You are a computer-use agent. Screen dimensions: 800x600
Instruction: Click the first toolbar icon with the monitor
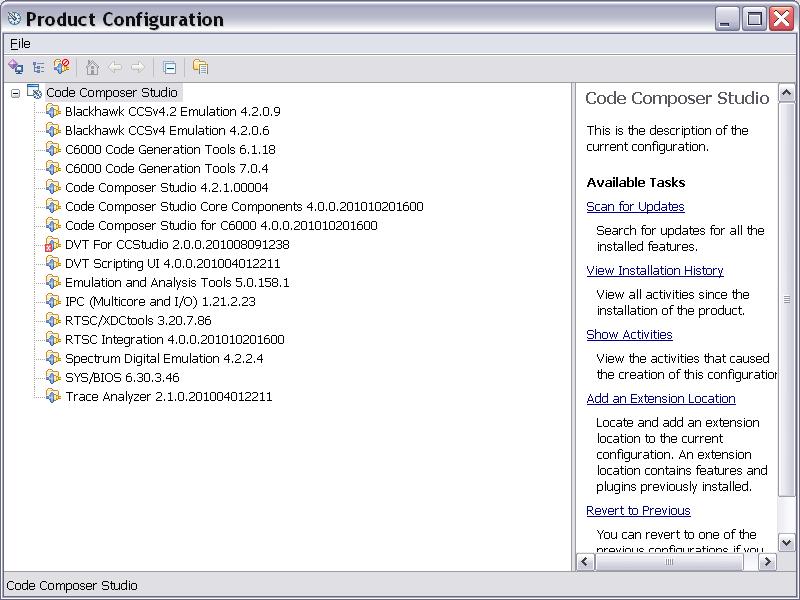click(x=16, y=67)
